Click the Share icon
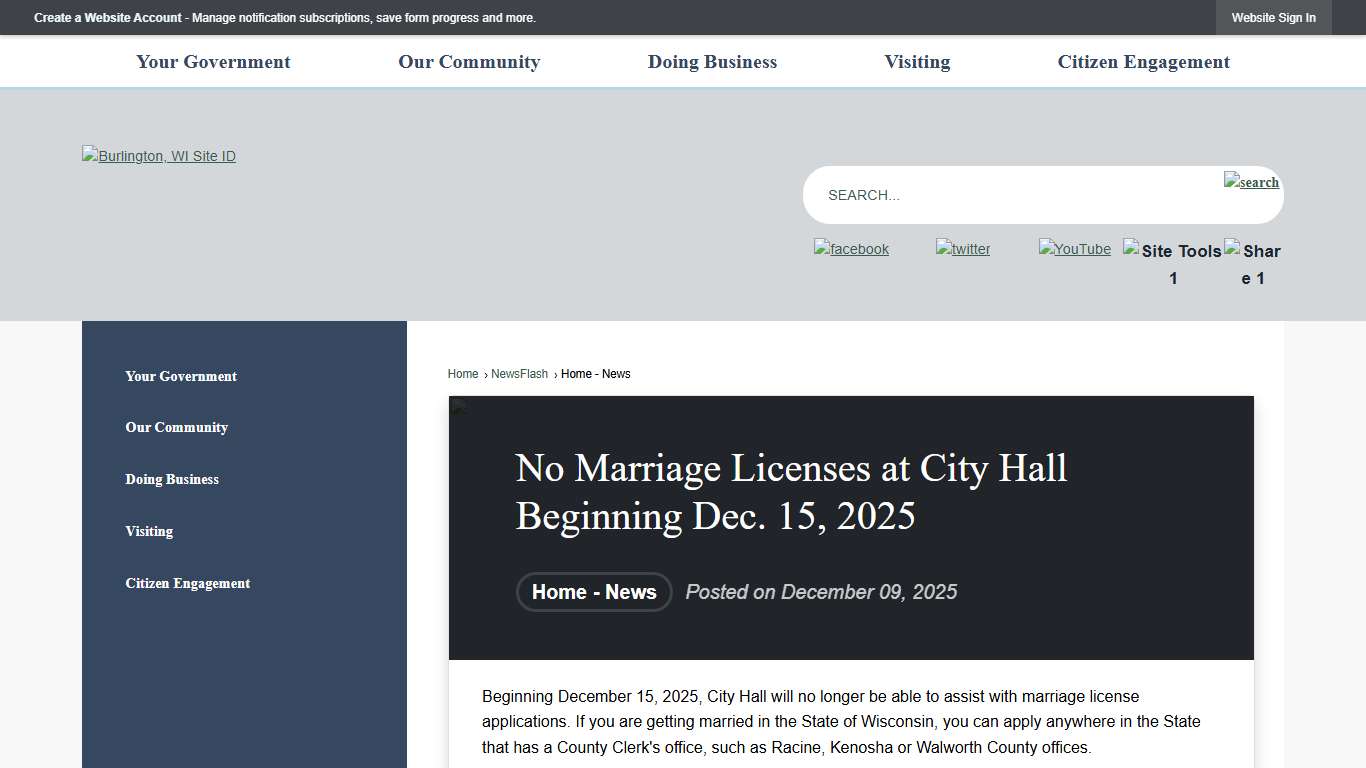 [1252, 263]
